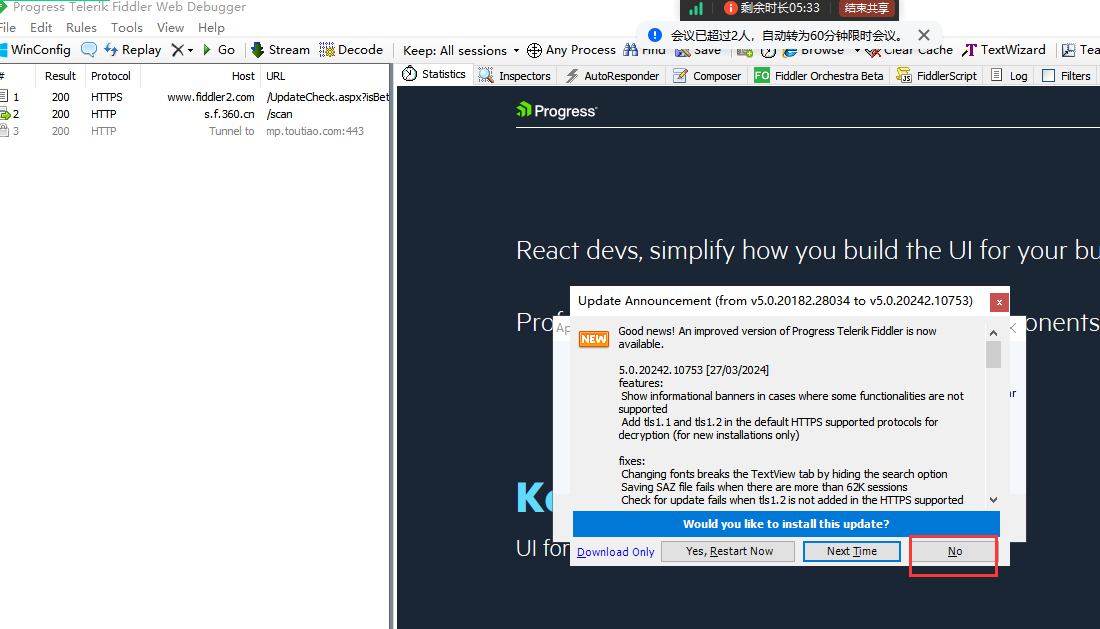Viewport: 1100px width, 629px height.
Task: Open the Tools menu
Action: [x=127, y=27]
